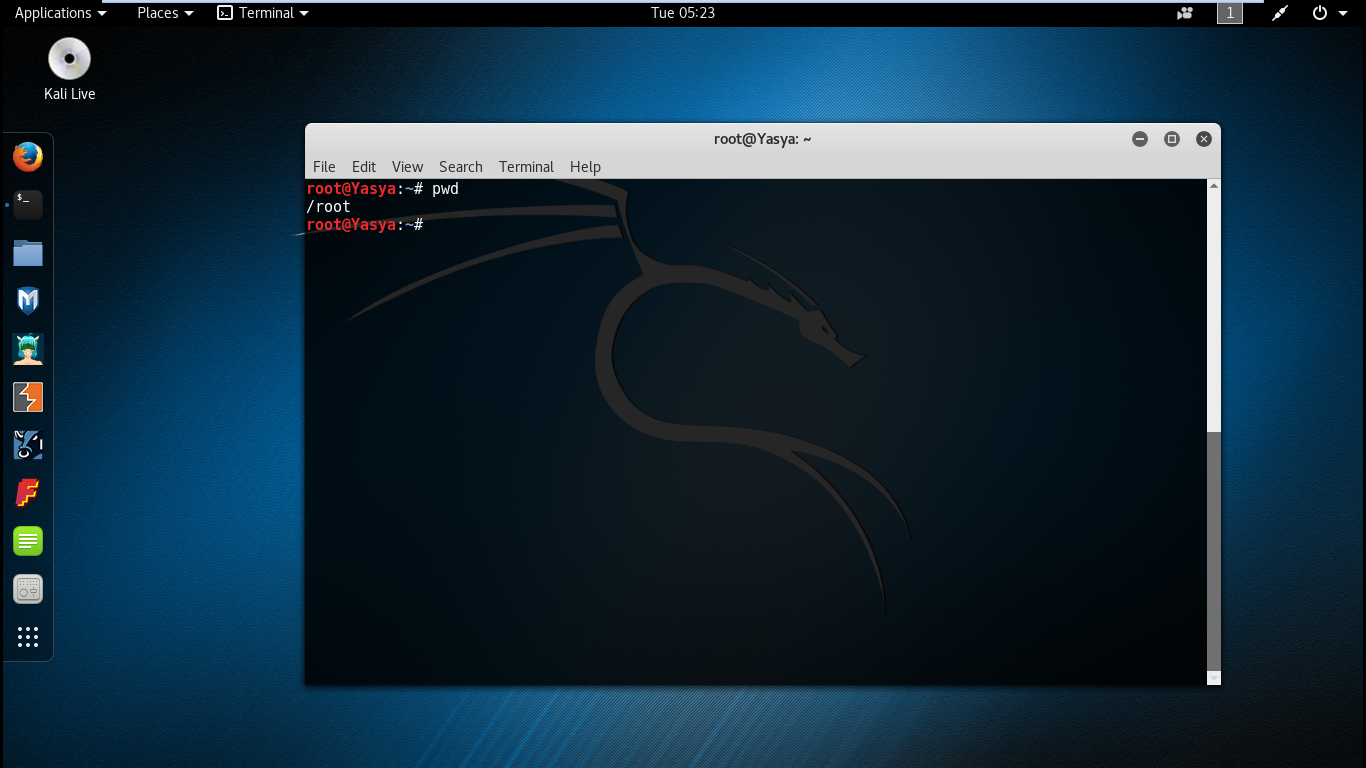This screenshot has width=1366, height=768.
Task: Open the View menu in terminal
Action: 407,167
